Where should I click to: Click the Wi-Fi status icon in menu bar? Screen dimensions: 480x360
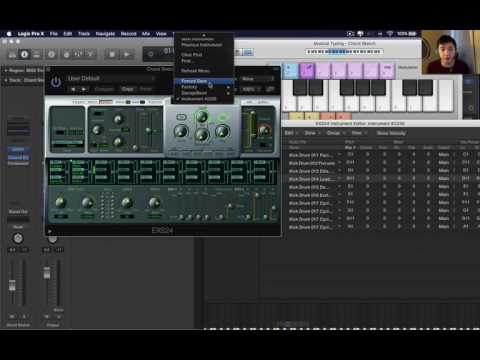click(x=390, y=34)
